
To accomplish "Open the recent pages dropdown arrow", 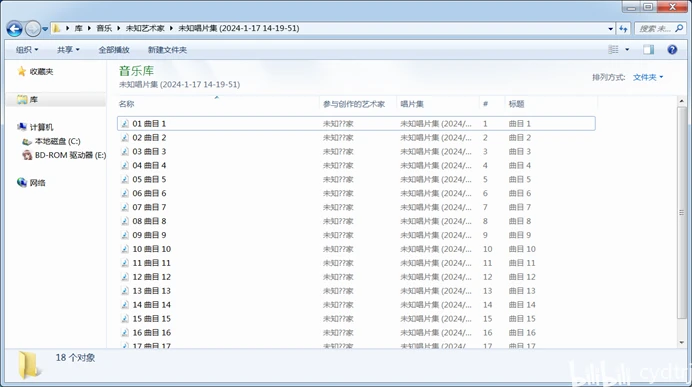I will click(x=45, y=29).
